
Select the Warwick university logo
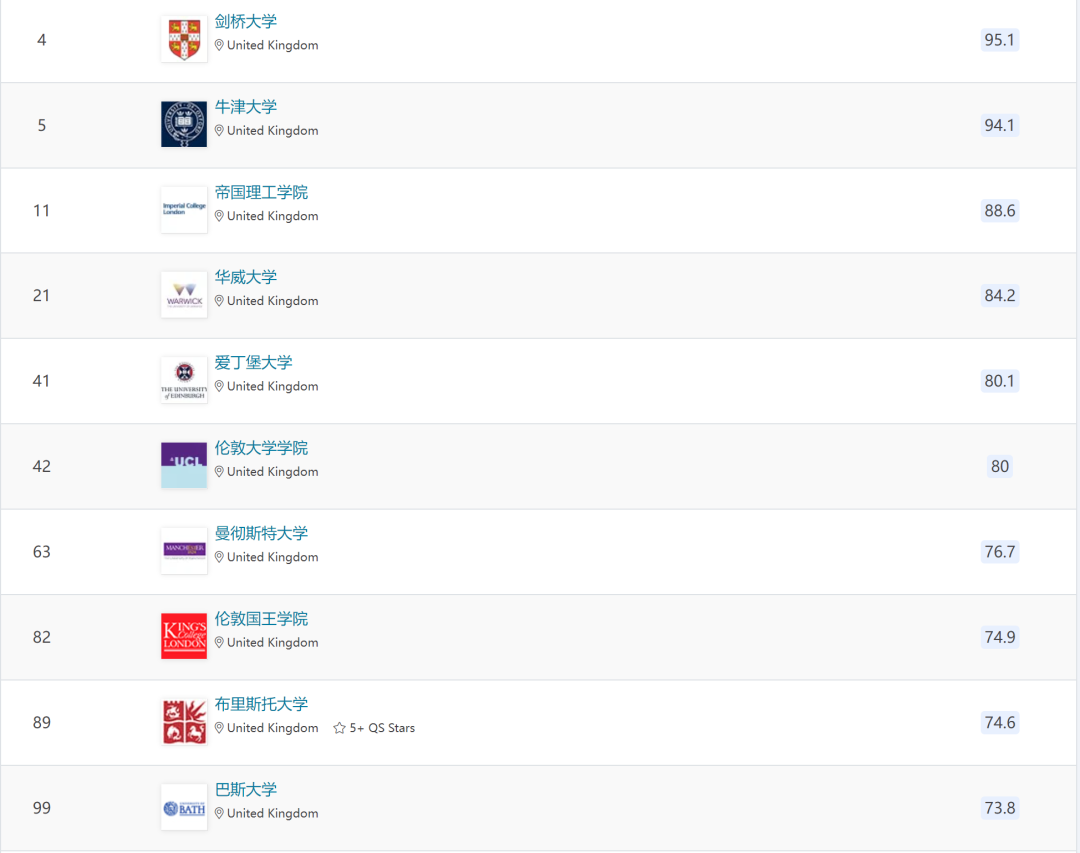click(x=184, y=295)
